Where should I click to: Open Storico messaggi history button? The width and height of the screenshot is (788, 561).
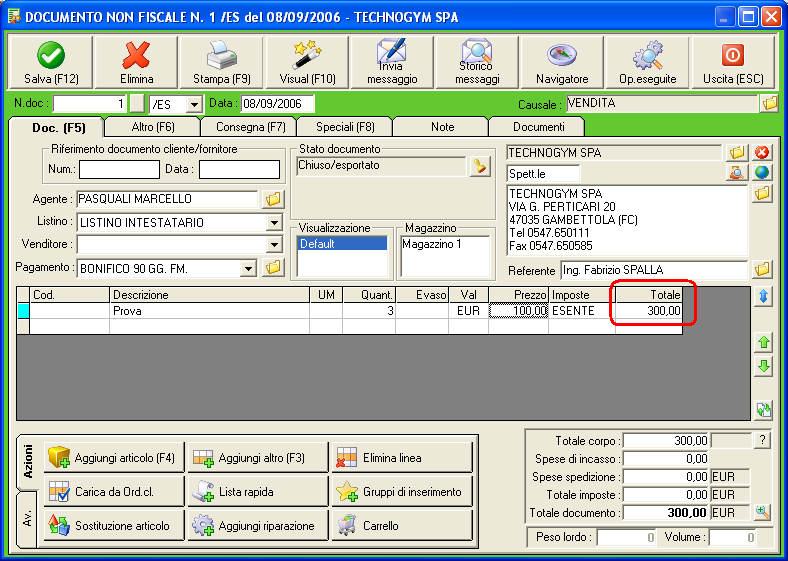[477, 62]
